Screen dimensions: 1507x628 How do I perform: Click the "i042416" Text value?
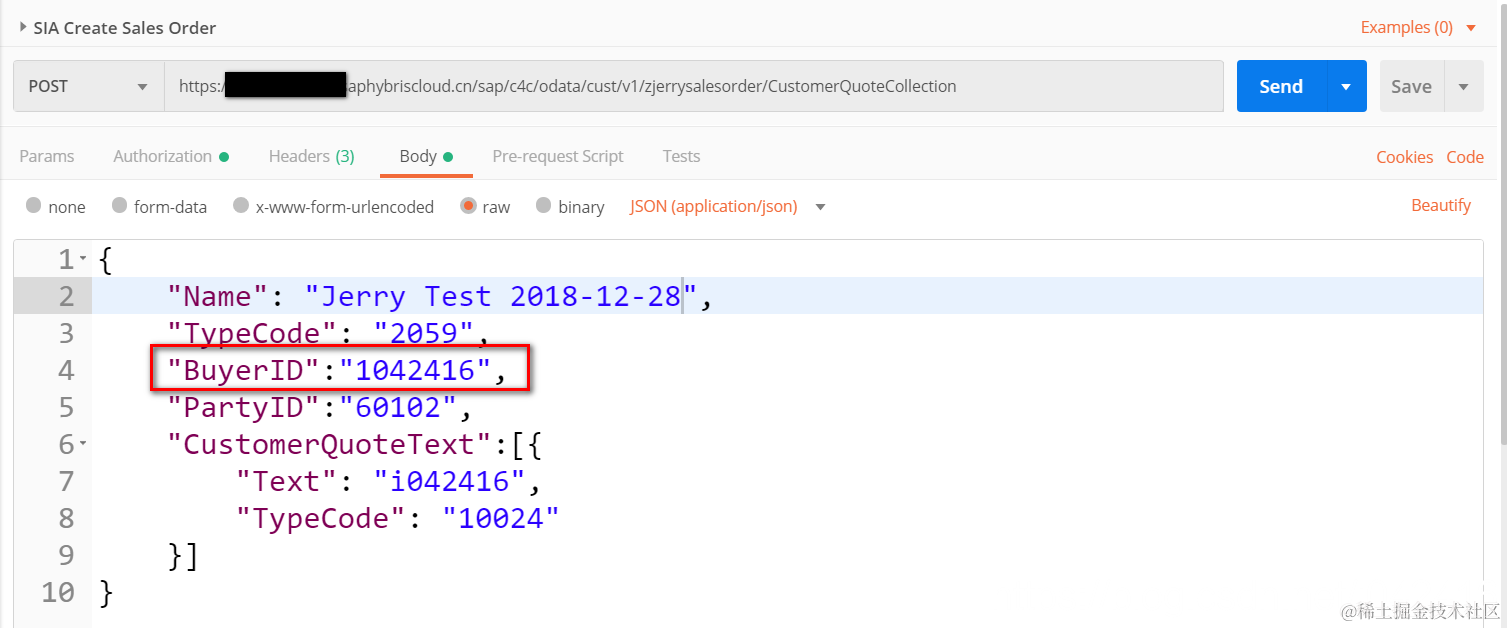(449, 481)
